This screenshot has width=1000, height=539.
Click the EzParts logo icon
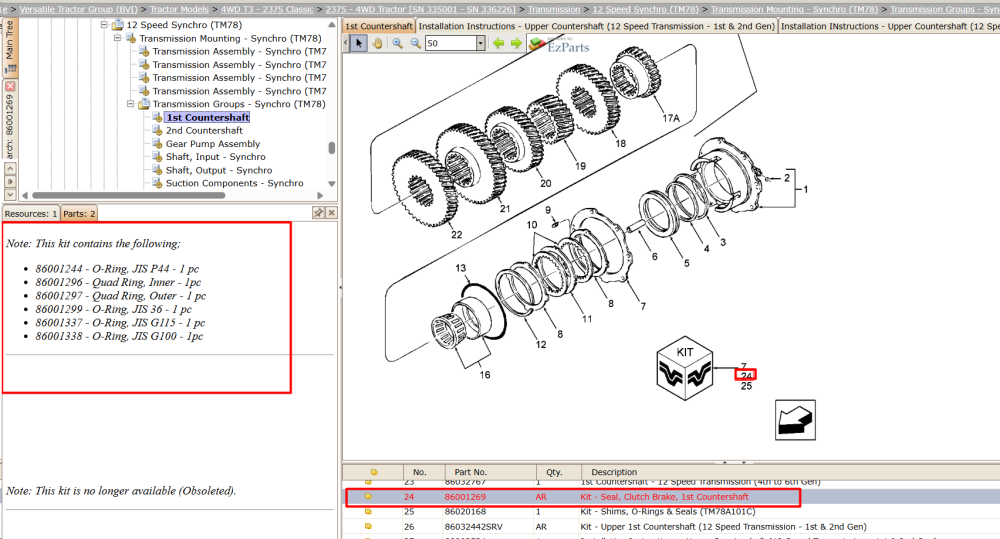point(537,43)
